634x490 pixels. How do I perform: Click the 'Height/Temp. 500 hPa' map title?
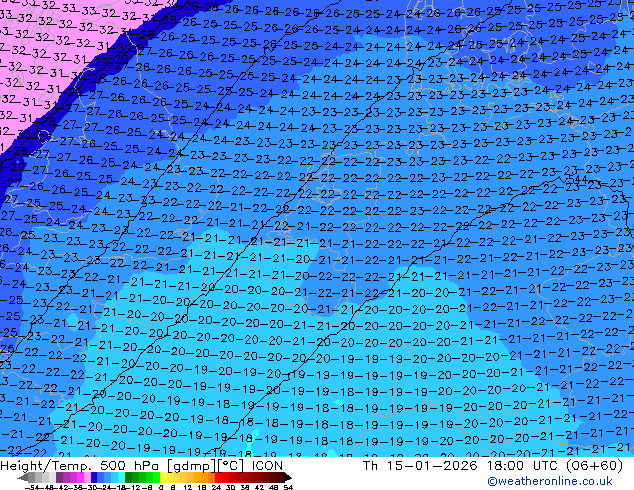(x=79, y=466)
